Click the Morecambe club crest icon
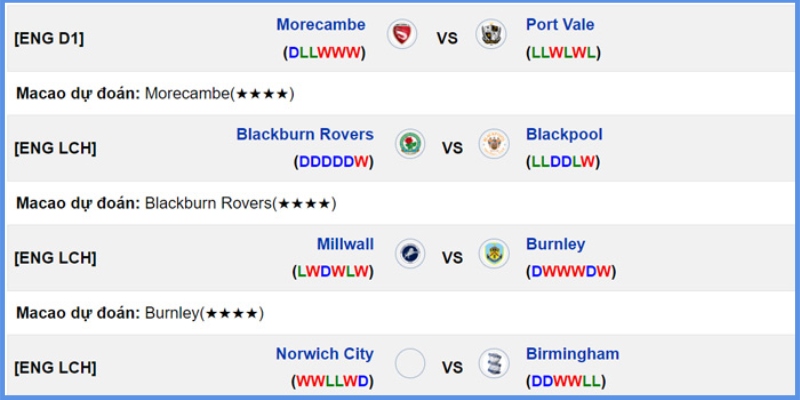Screen dimensions: 800x400 (x=402, y=34)
